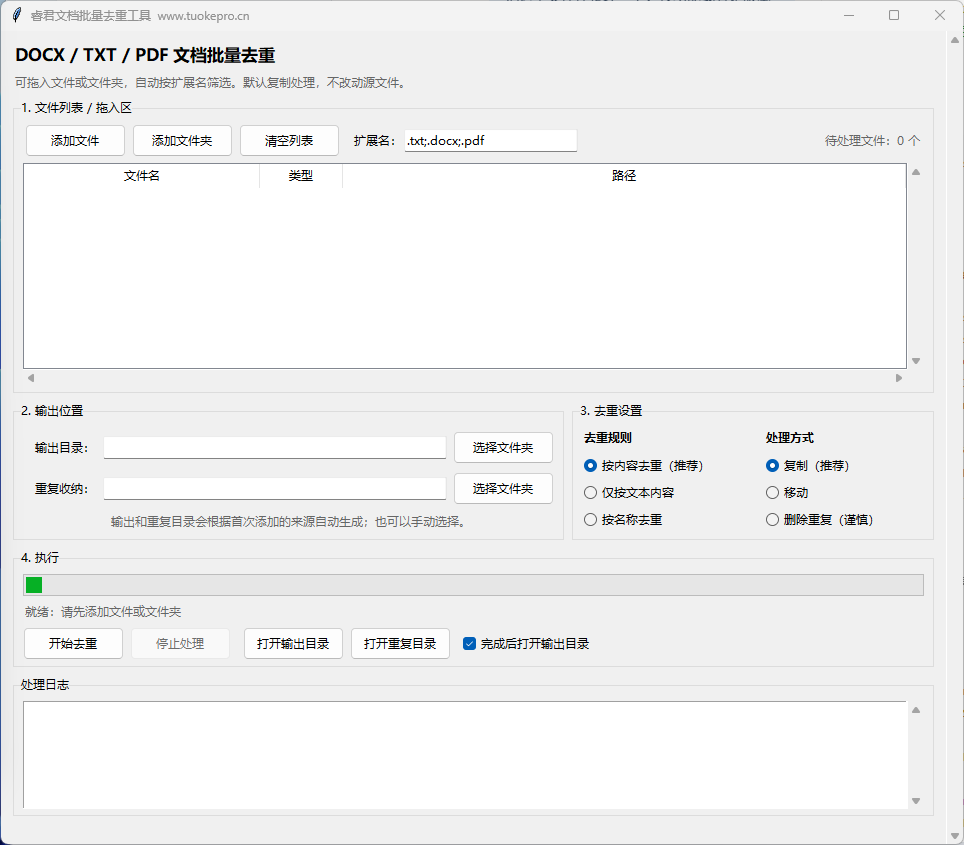Choose folder for 重复收纳

(503, 489)
